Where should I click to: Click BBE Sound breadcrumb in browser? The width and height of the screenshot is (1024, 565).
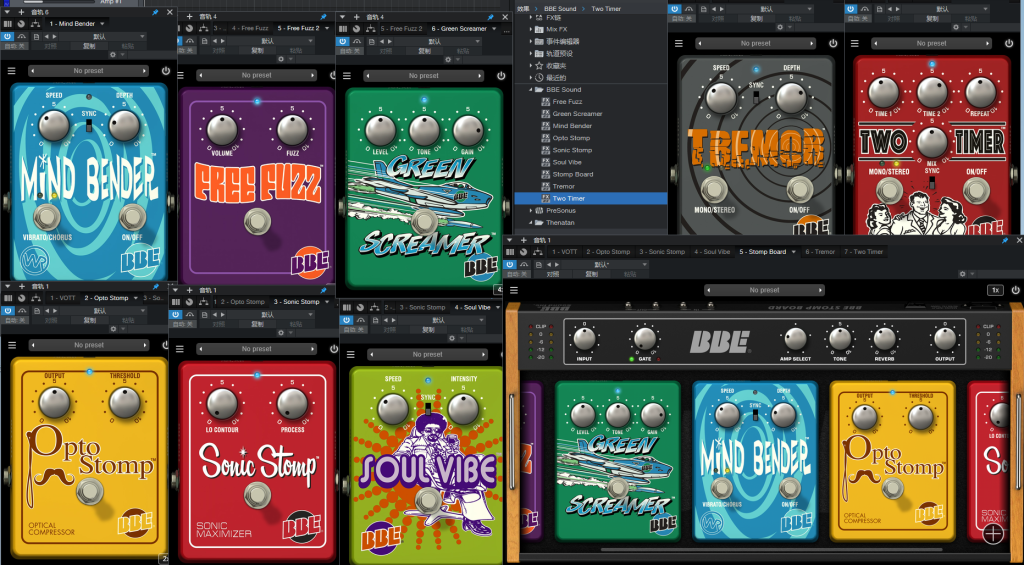[x=560, y=8]
